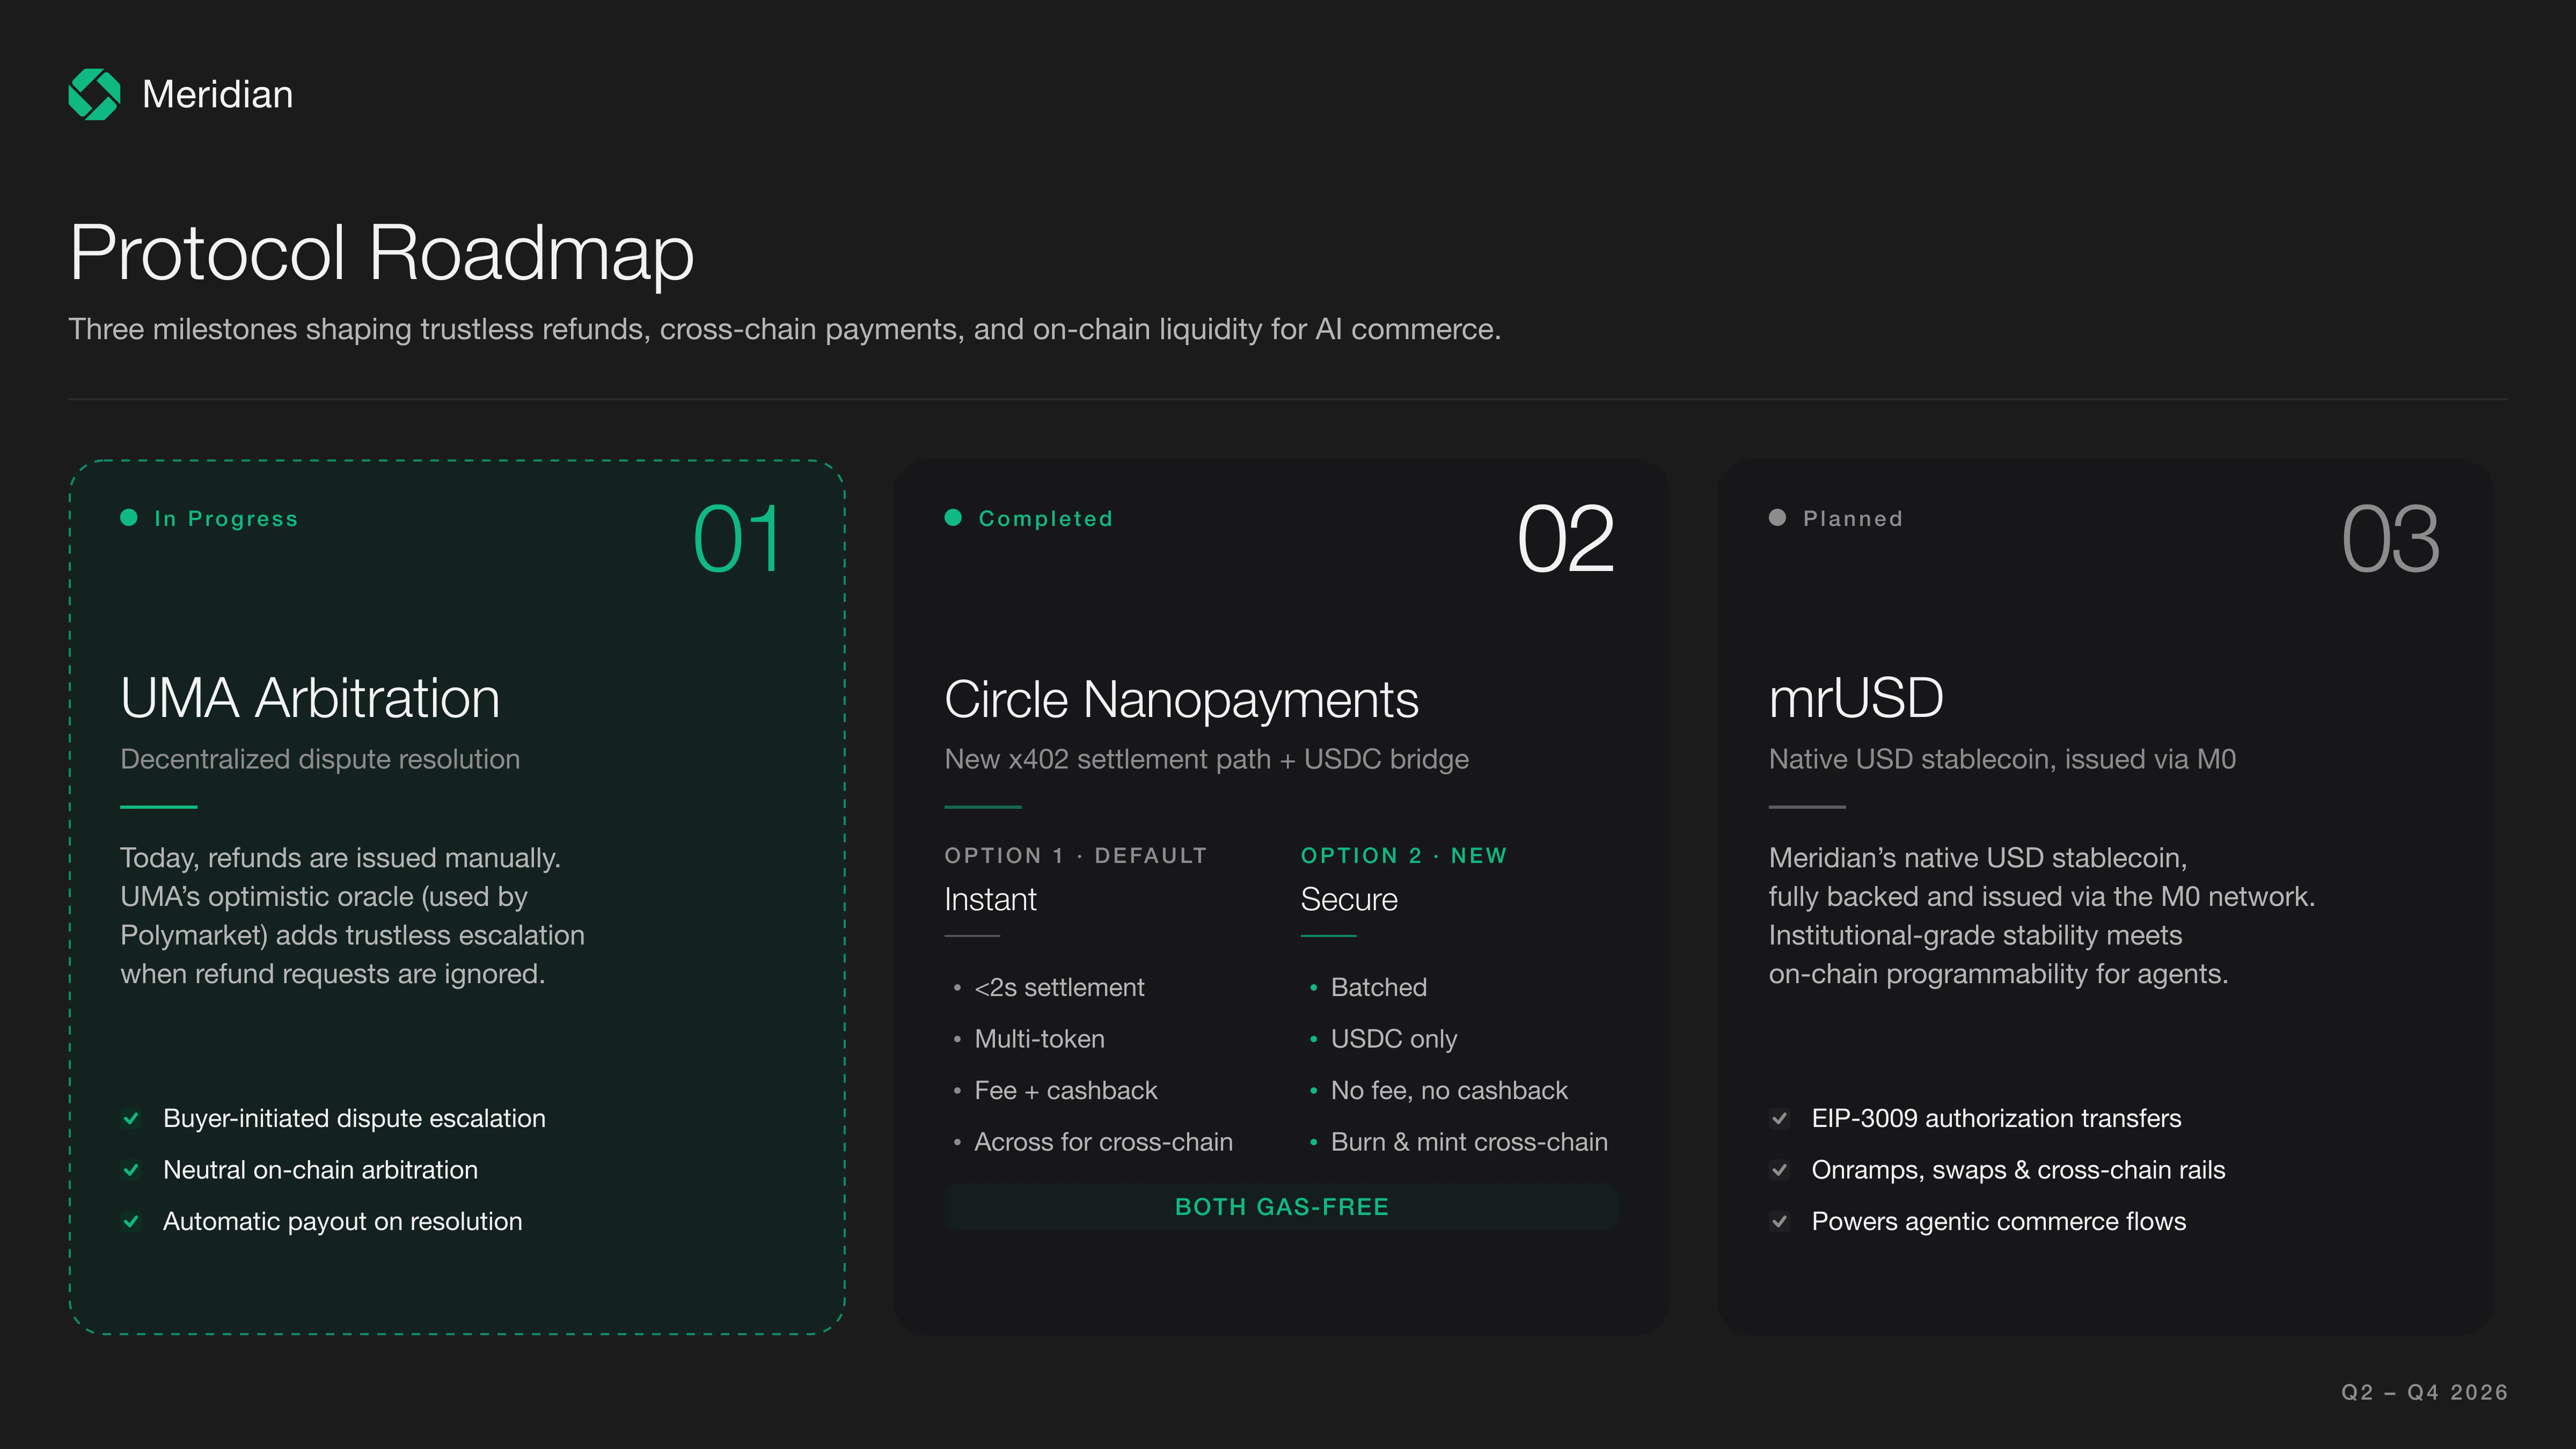Select 'Neutral on-chain arbitration' text
The height and width of the screenshot is (1449, 2576).
coord(320,1170)
